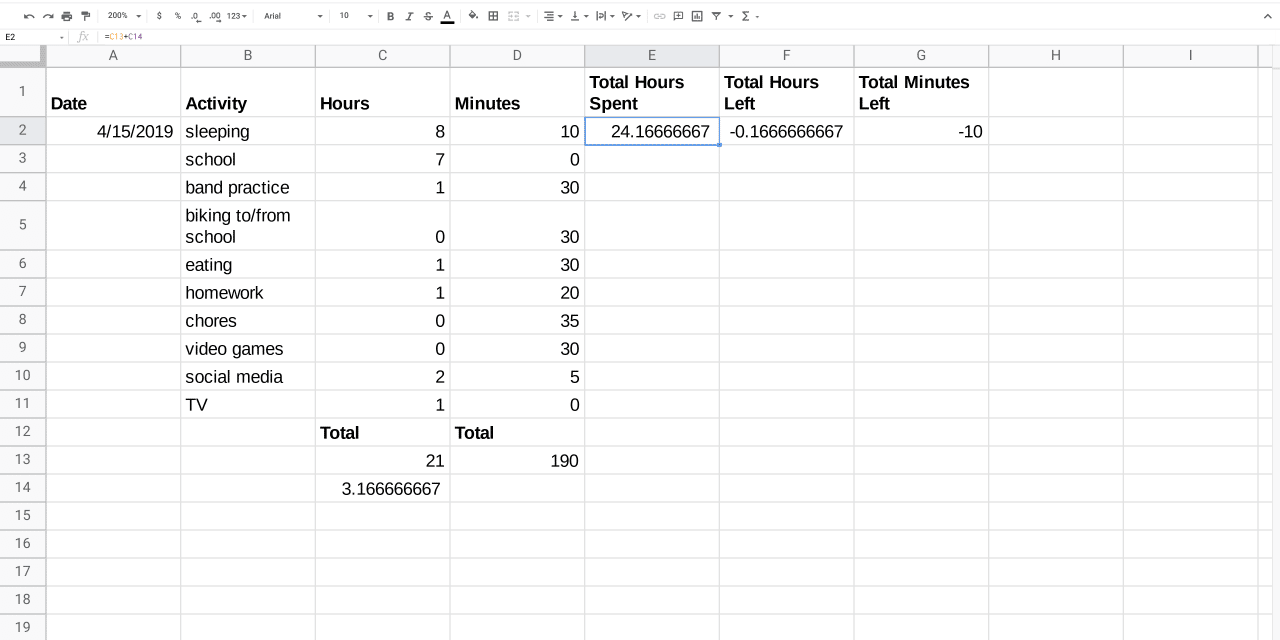Open the Arial font dropdown
Image resolution: width=1280 pixels, height=640 pixels.
(292, 16)
